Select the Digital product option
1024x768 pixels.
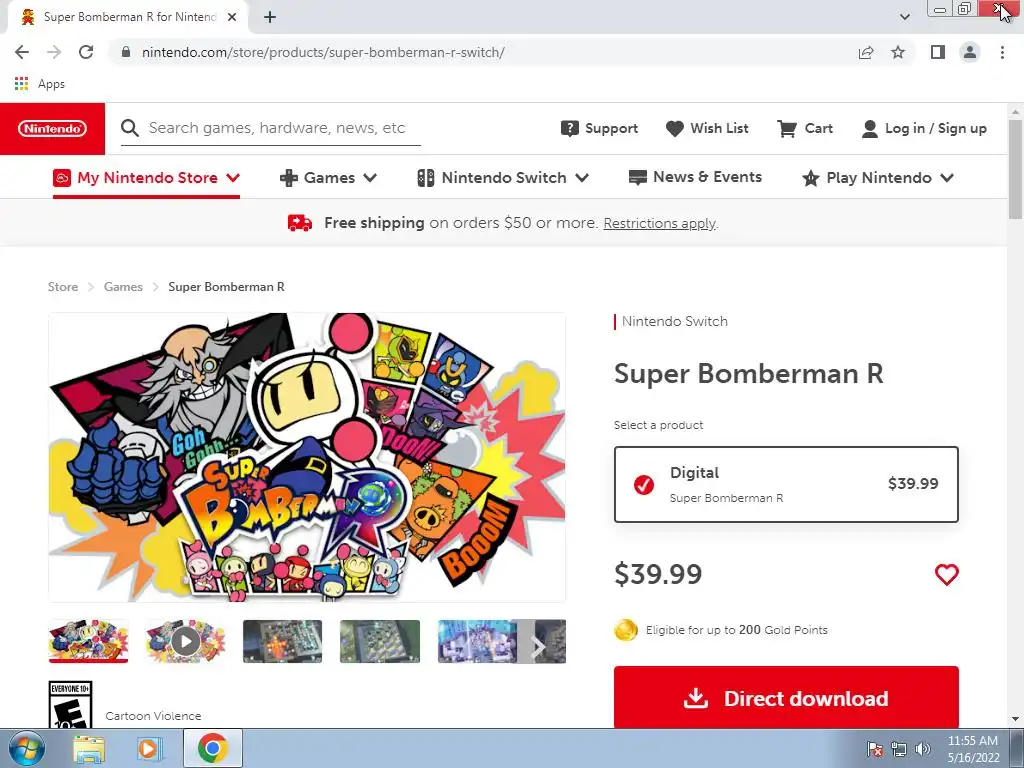pyautogui.click(x=786, y=484)
